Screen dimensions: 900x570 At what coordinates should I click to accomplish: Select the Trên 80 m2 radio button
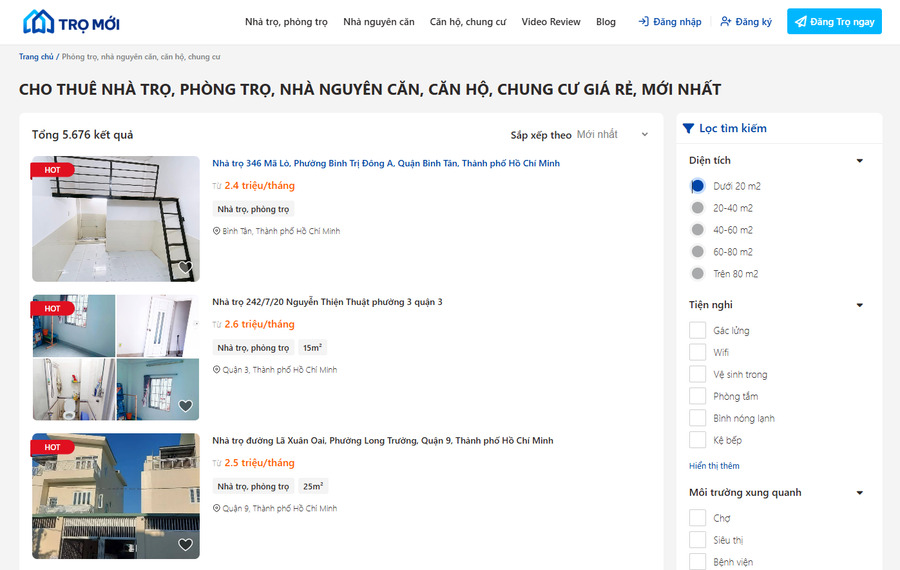pyautogui.click(x=697, y=274)
